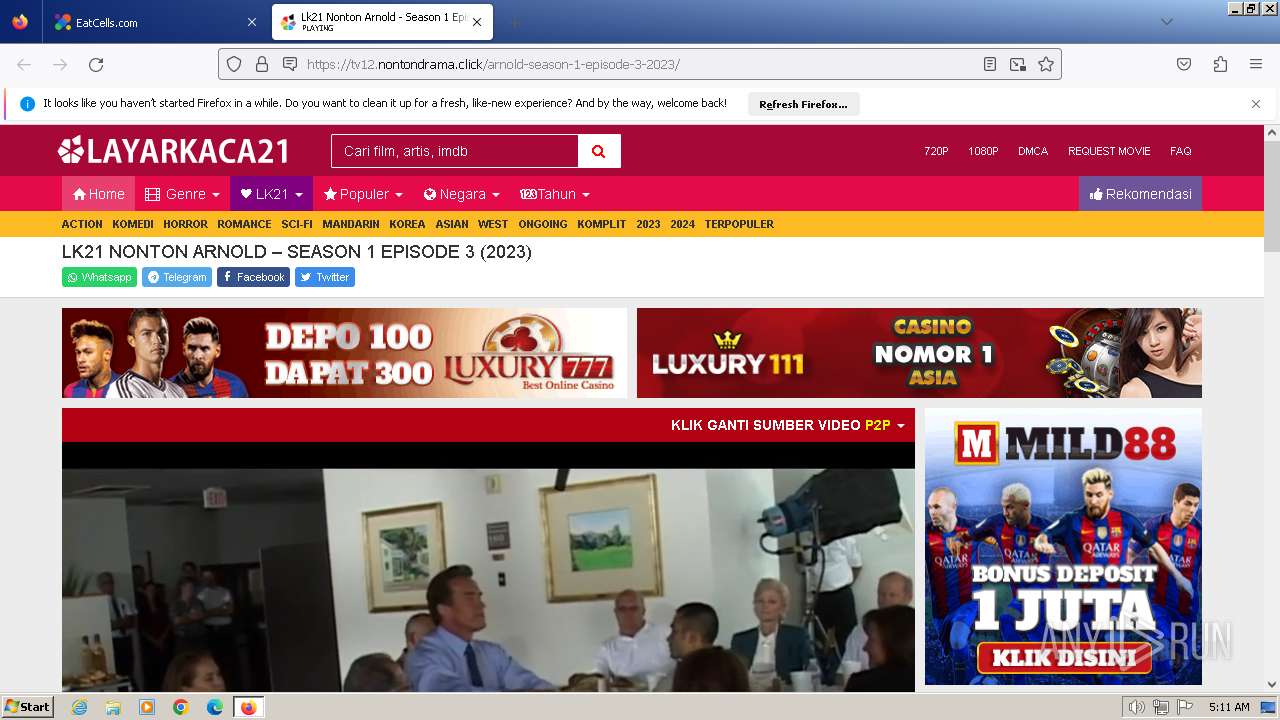Image resolution: width=1280 pixels, height=720 pixels.
Task: Open KLIK GANTI SUMBER VIDEO P2P dropdown
Action: coord(788,425)
